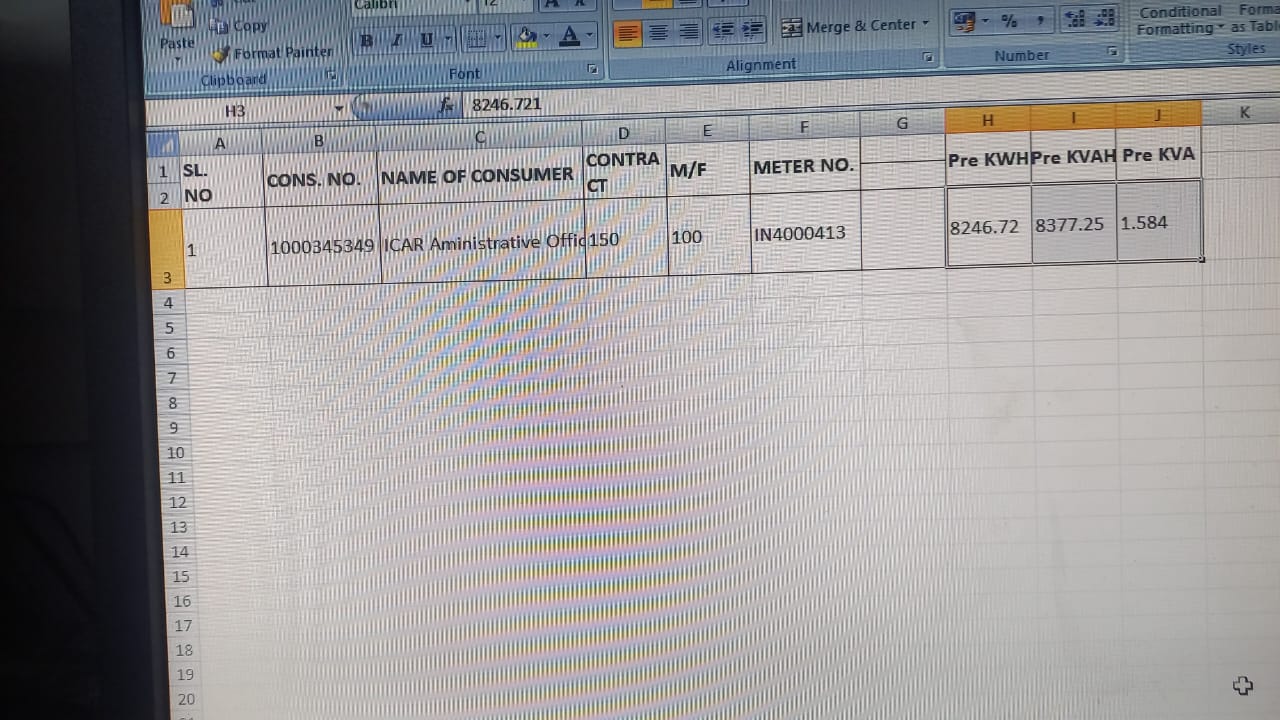Select column K header
The image size is (1280, 720).
[x=1244, y=112]
